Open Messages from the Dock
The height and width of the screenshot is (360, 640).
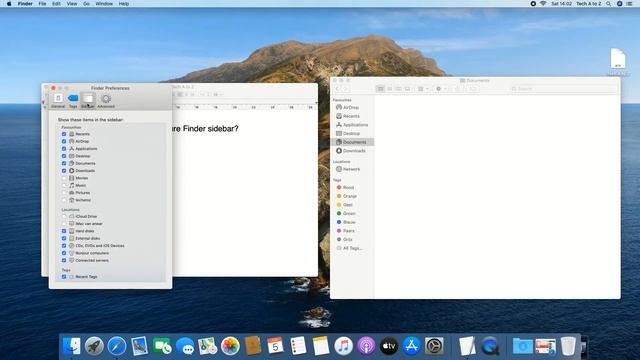185,346
